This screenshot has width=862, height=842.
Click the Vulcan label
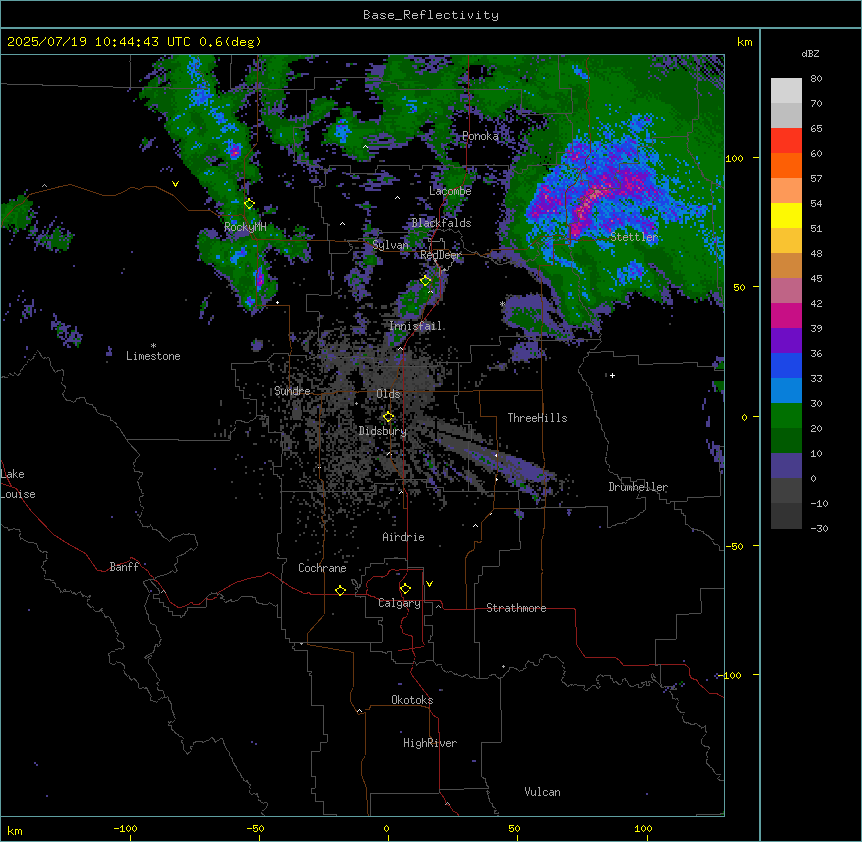pyautogui.click(x=543, y=792)
